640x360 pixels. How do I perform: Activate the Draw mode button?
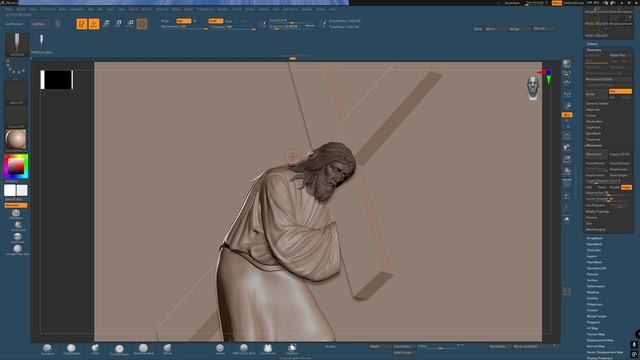[x=94, y=24]
